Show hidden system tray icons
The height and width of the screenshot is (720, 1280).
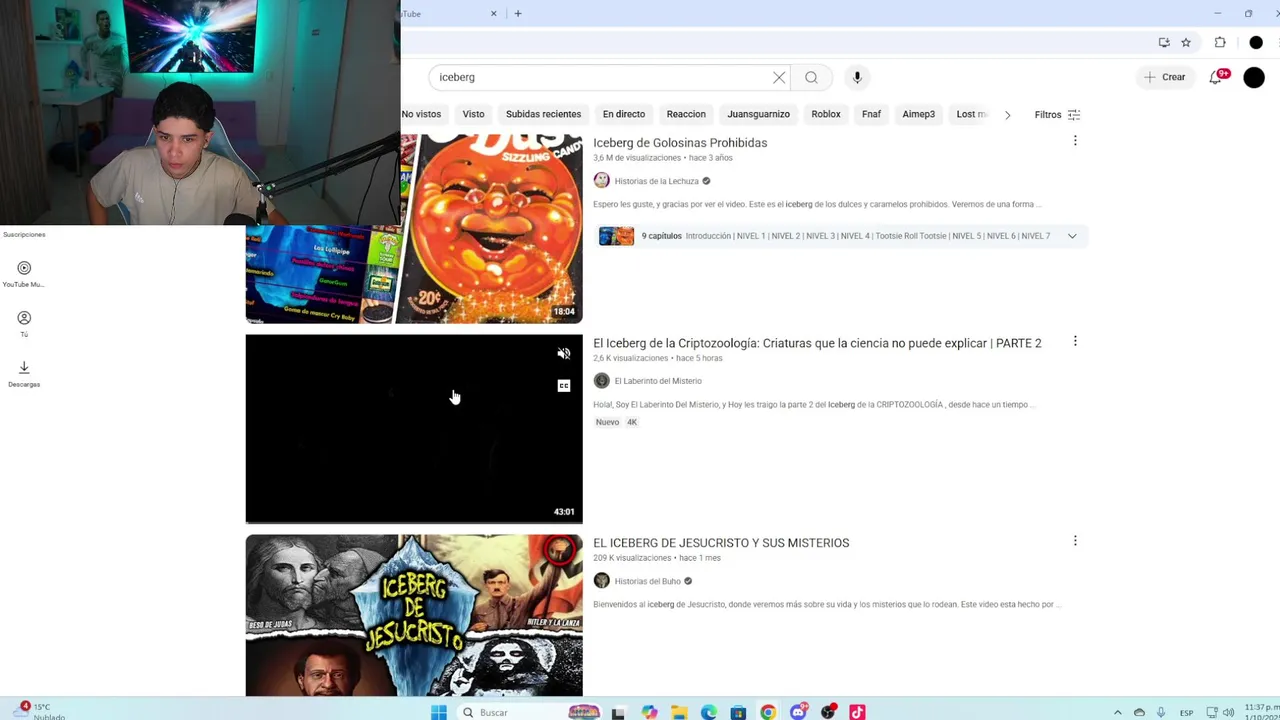point(1117,712)
